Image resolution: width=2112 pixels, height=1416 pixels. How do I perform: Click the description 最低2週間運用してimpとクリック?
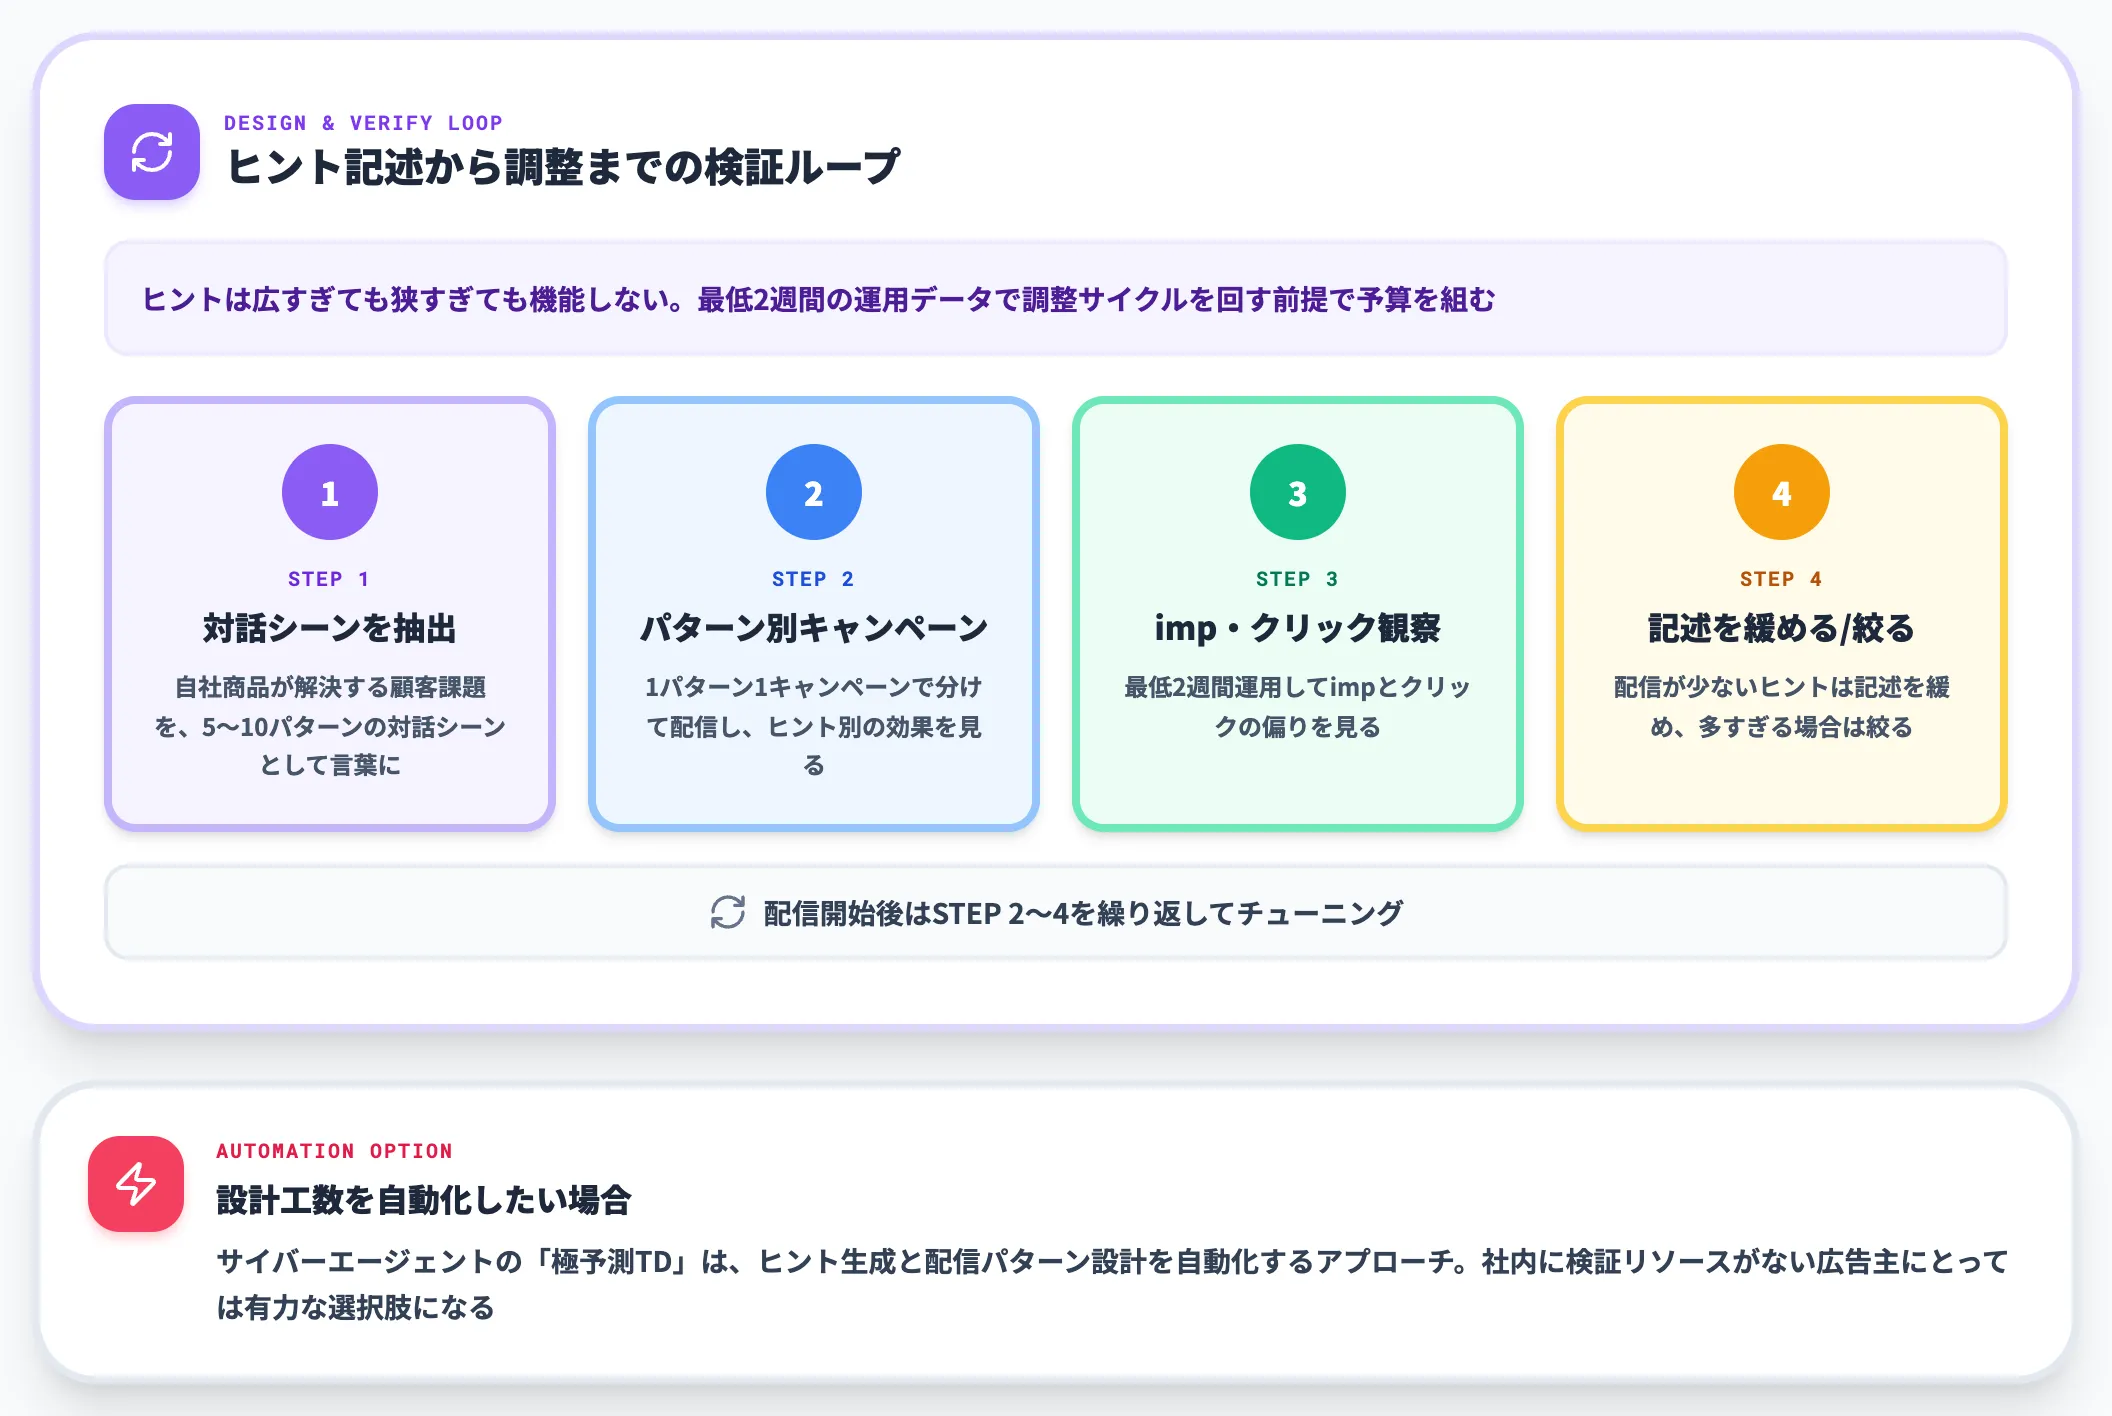pos(1298,707)
